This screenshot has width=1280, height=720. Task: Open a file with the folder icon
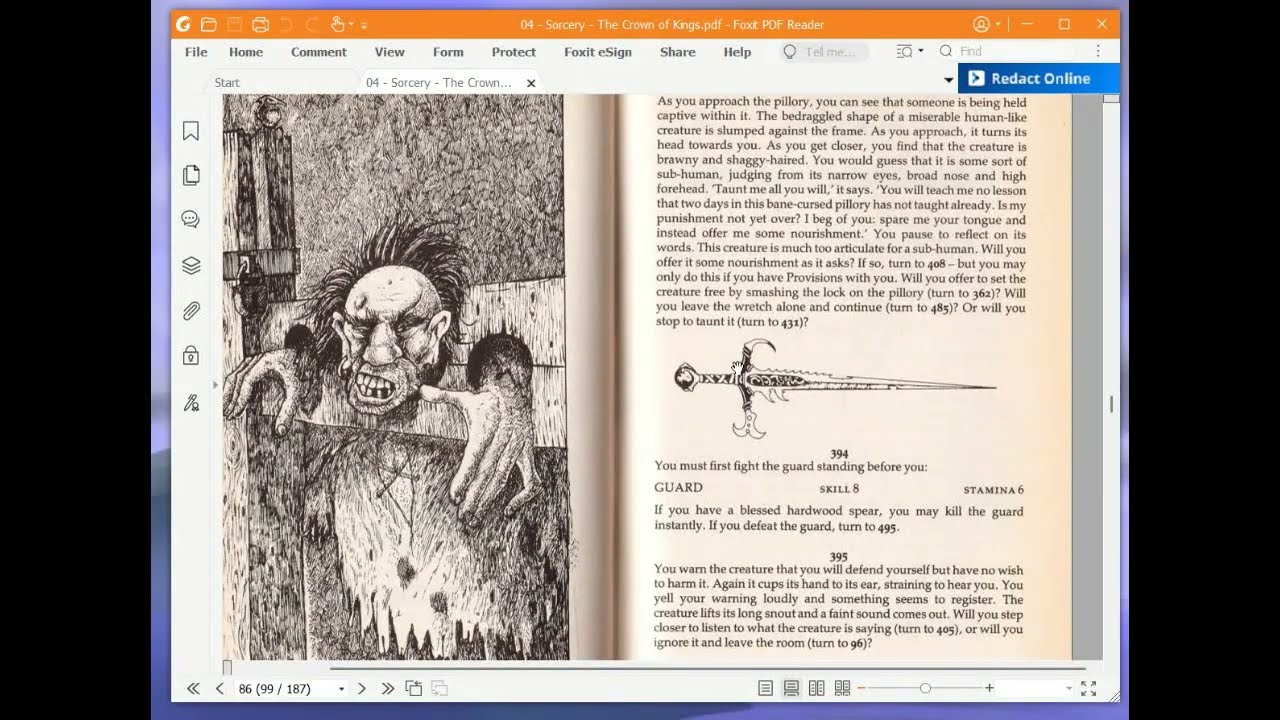tap(208, 24)
